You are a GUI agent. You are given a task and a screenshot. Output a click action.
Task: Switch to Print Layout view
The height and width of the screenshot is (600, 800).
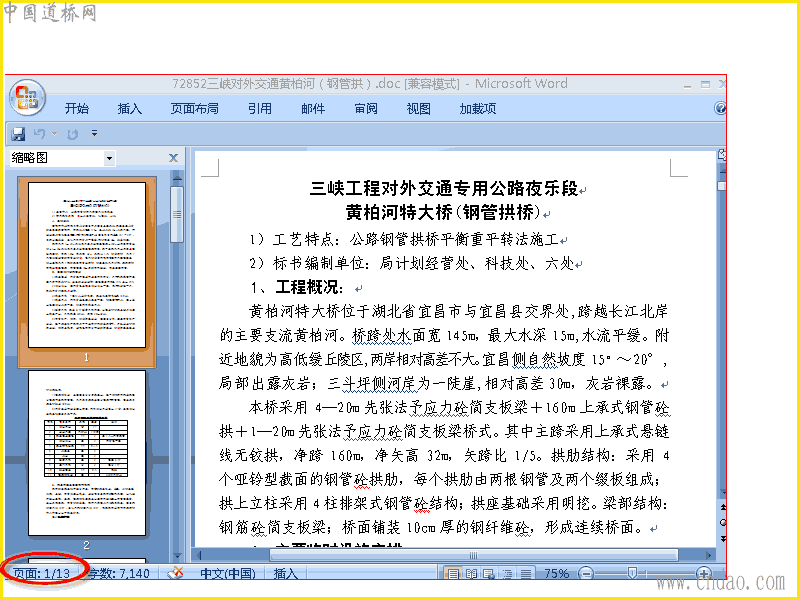point(453,573)
